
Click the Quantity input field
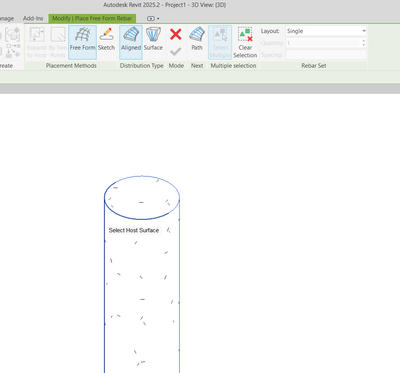click(x=323, y=43)
